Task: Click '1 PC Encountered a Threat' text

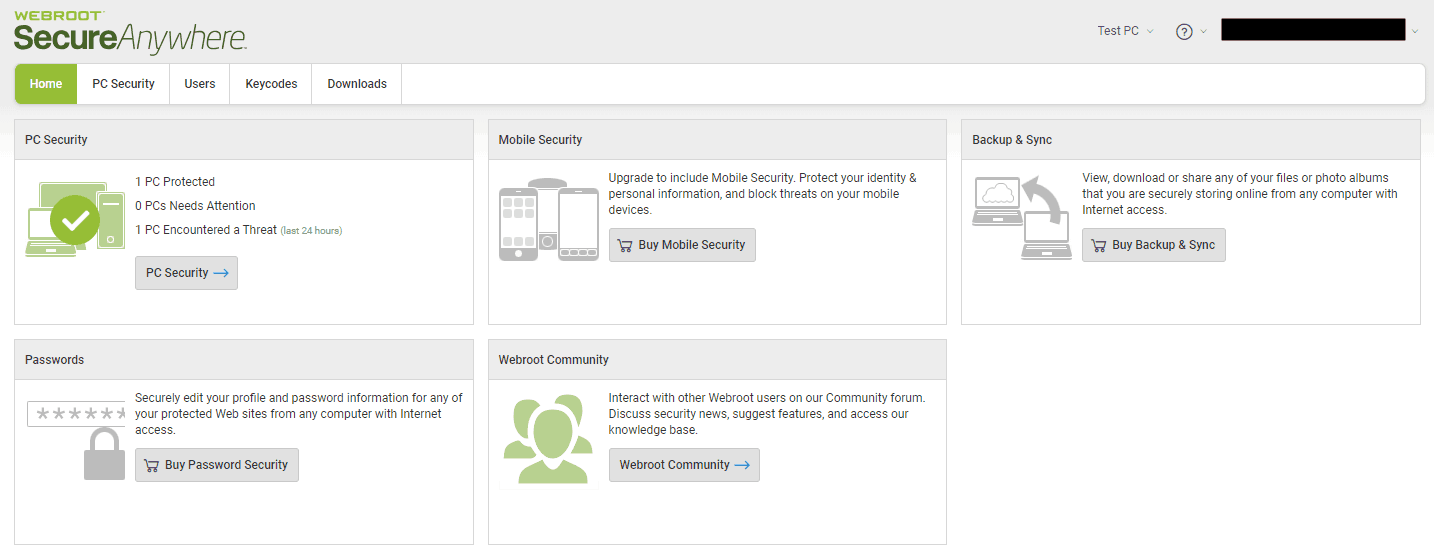Action: click(x=206, y=230)
